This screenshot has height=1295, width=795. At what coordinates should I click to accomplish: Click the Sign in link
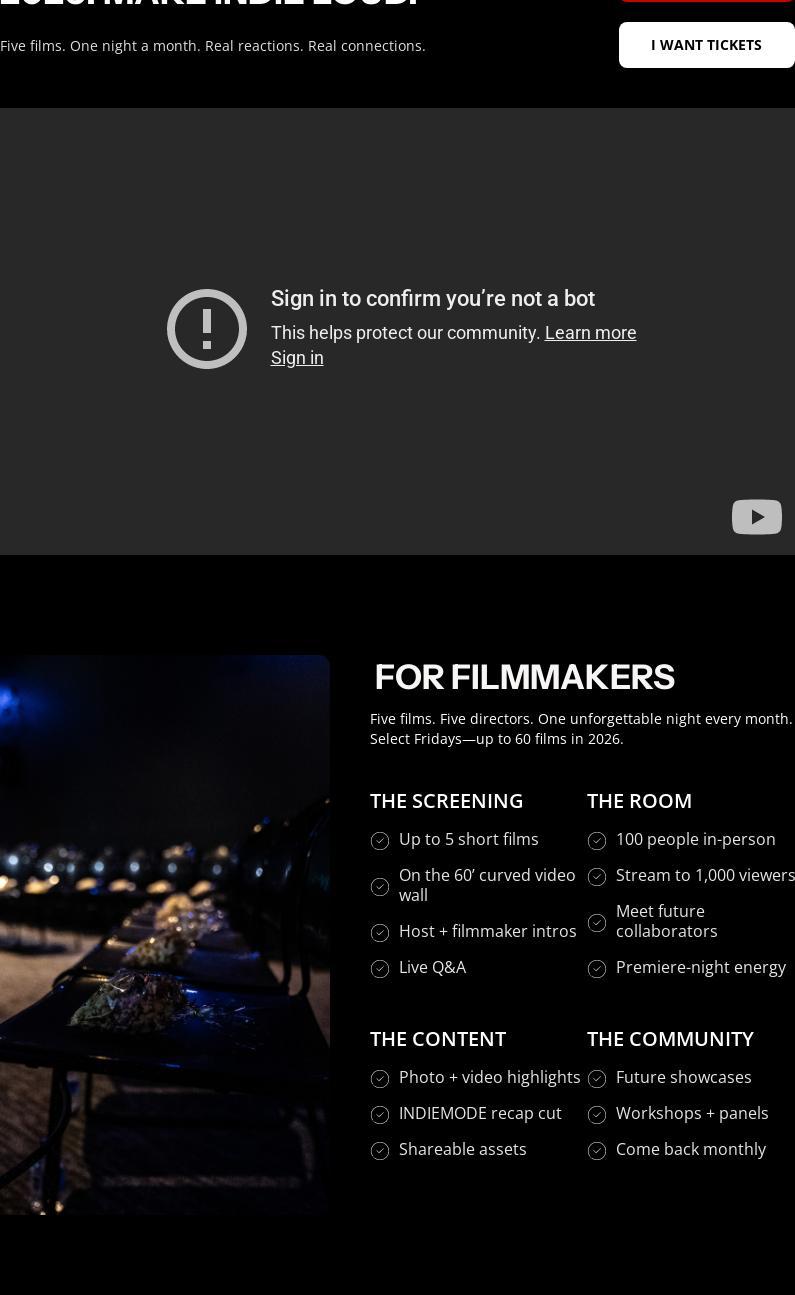point(297,358)
